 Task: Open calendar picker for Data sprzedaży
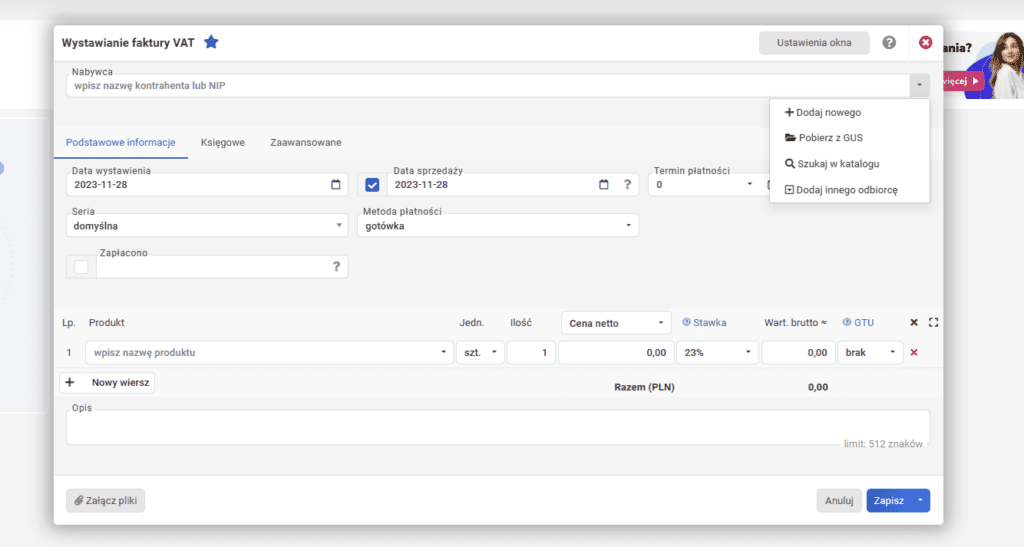[603, 185]
